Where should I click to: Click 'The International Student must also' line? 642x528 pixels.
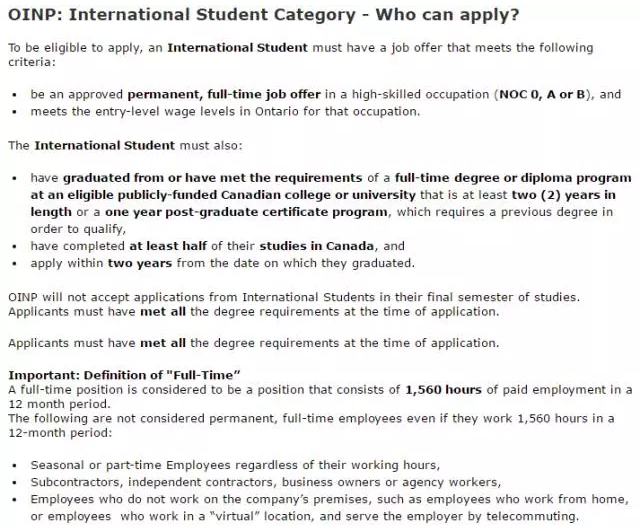[x=125, y=146]
